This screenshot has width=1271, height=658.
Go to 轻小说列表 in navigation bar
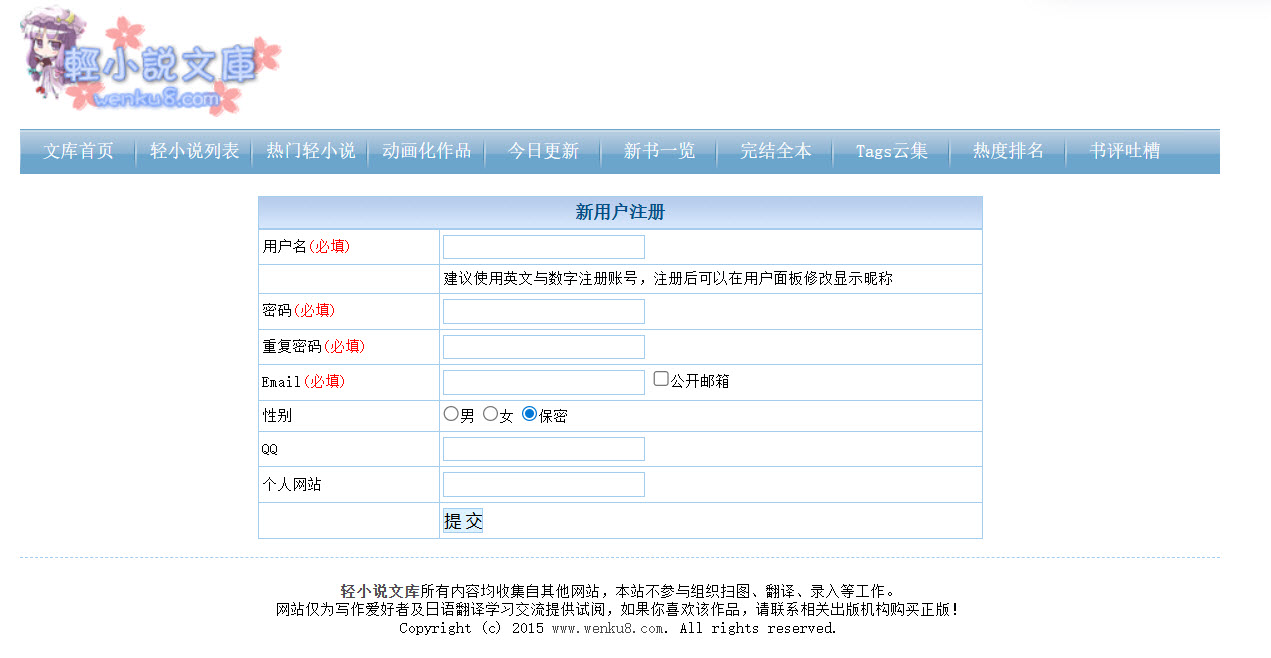(x=195, y=151)
